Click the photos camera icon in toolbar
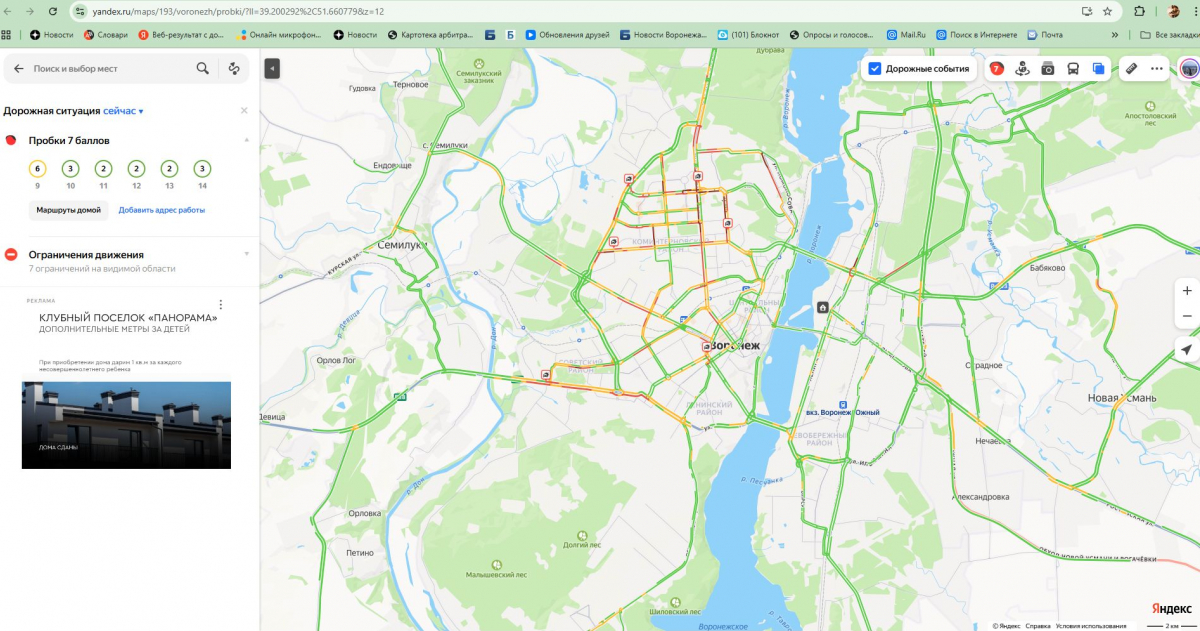Screen dimensions: 1200x631 1047,69
